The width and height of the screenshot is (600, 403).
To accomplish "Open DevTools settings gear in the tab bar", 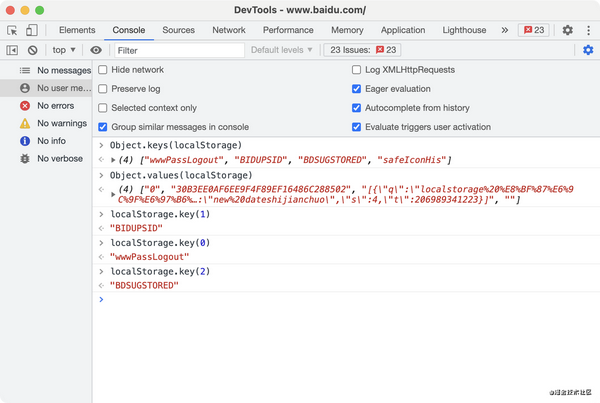I will 567,31.
